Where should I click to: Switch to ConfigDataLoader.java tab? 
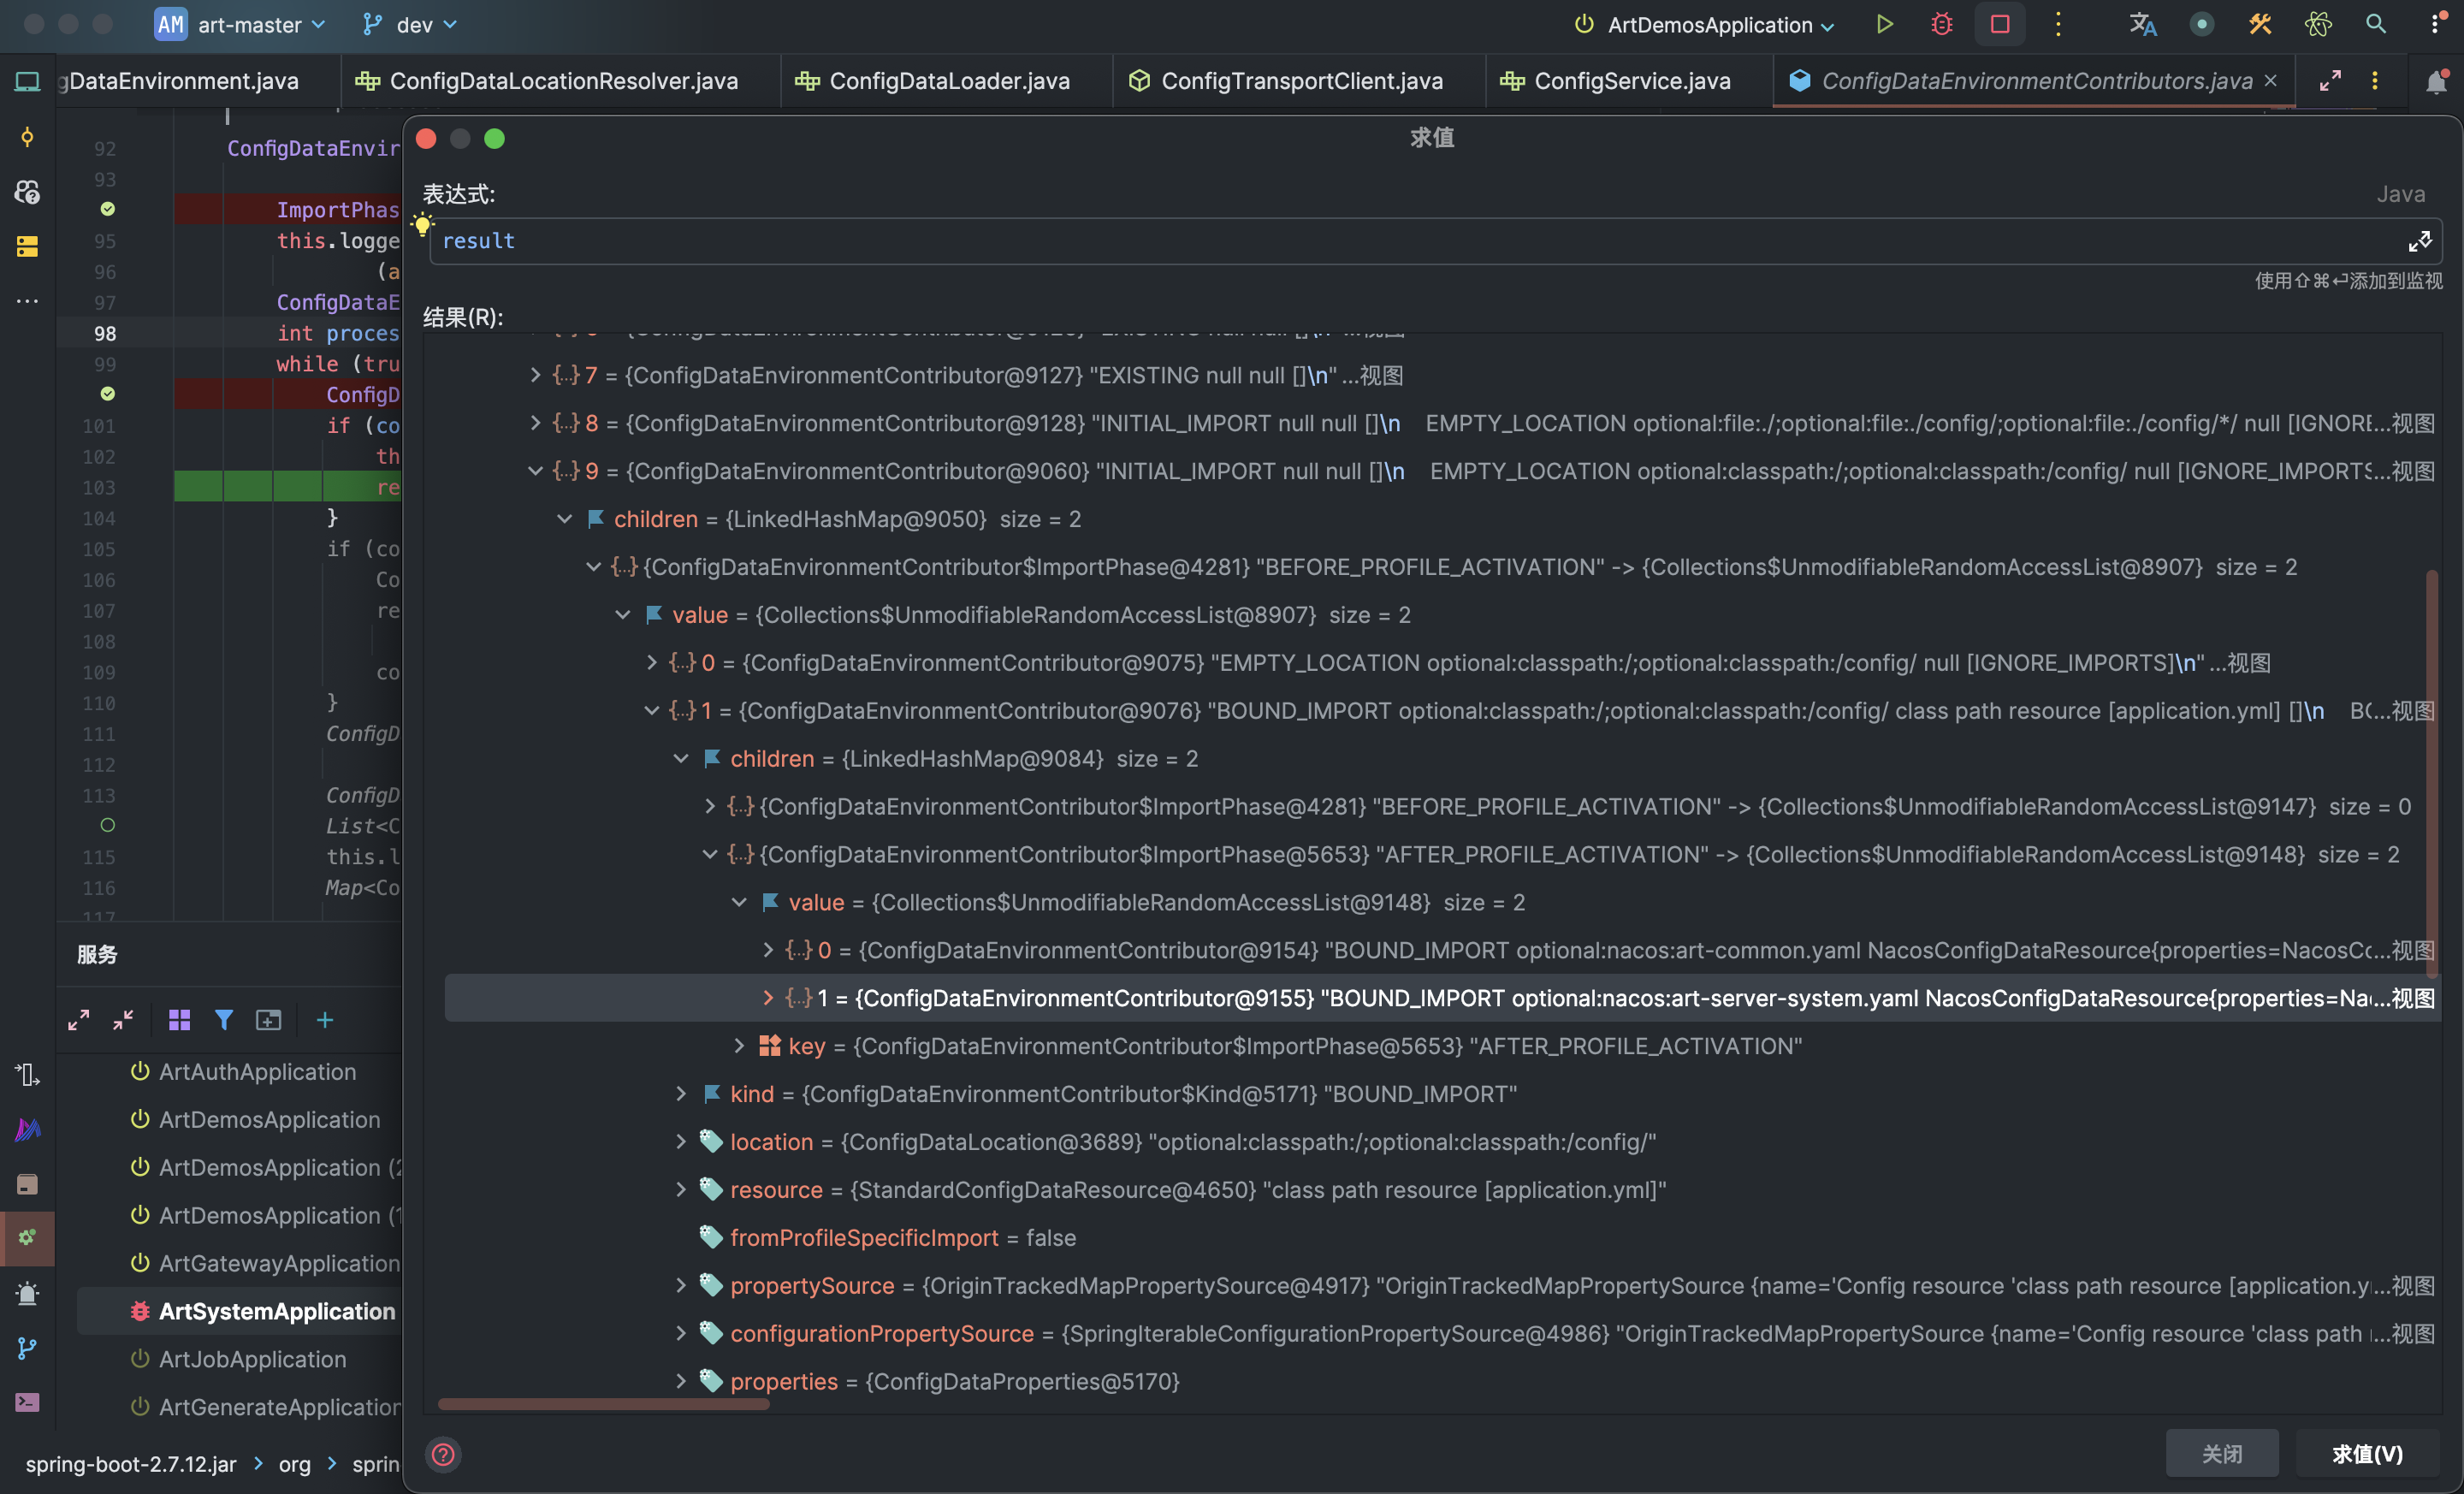pyautogui.click(x=948, y=81)
